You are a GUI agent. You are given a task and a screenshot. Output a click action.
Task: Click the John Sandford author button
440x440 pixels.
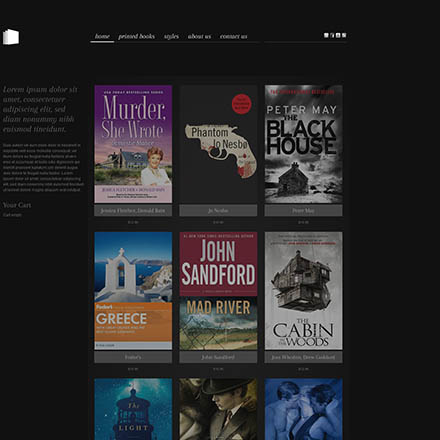click(x=218, y=357)
